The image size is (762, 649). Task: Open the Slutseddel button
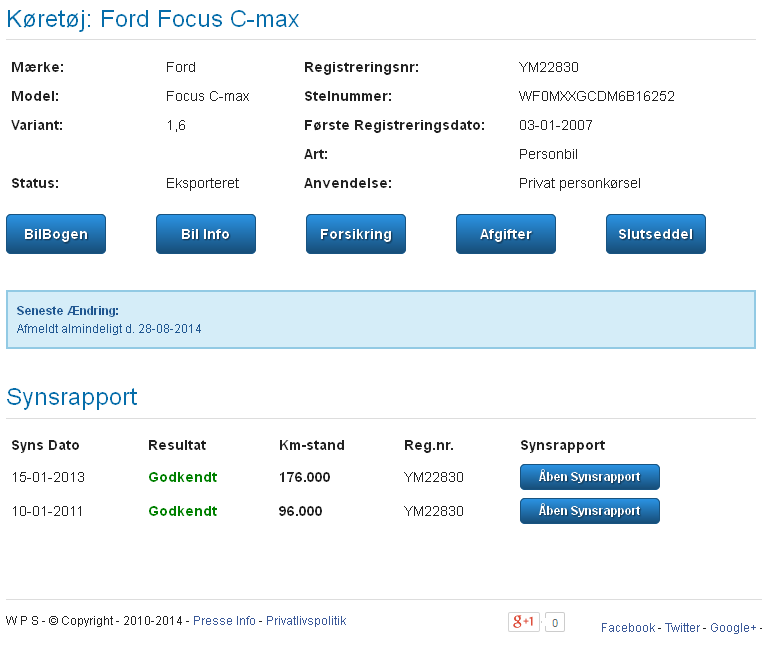tap(656, 234)
